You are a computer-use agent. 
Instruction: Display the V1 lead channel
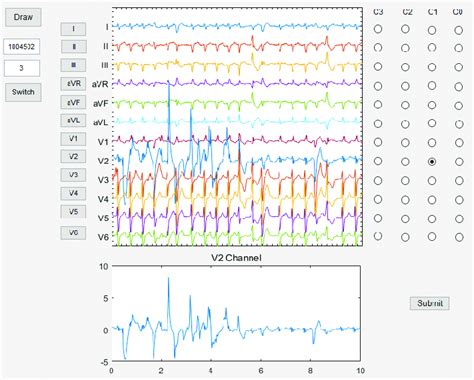(73, 139)
